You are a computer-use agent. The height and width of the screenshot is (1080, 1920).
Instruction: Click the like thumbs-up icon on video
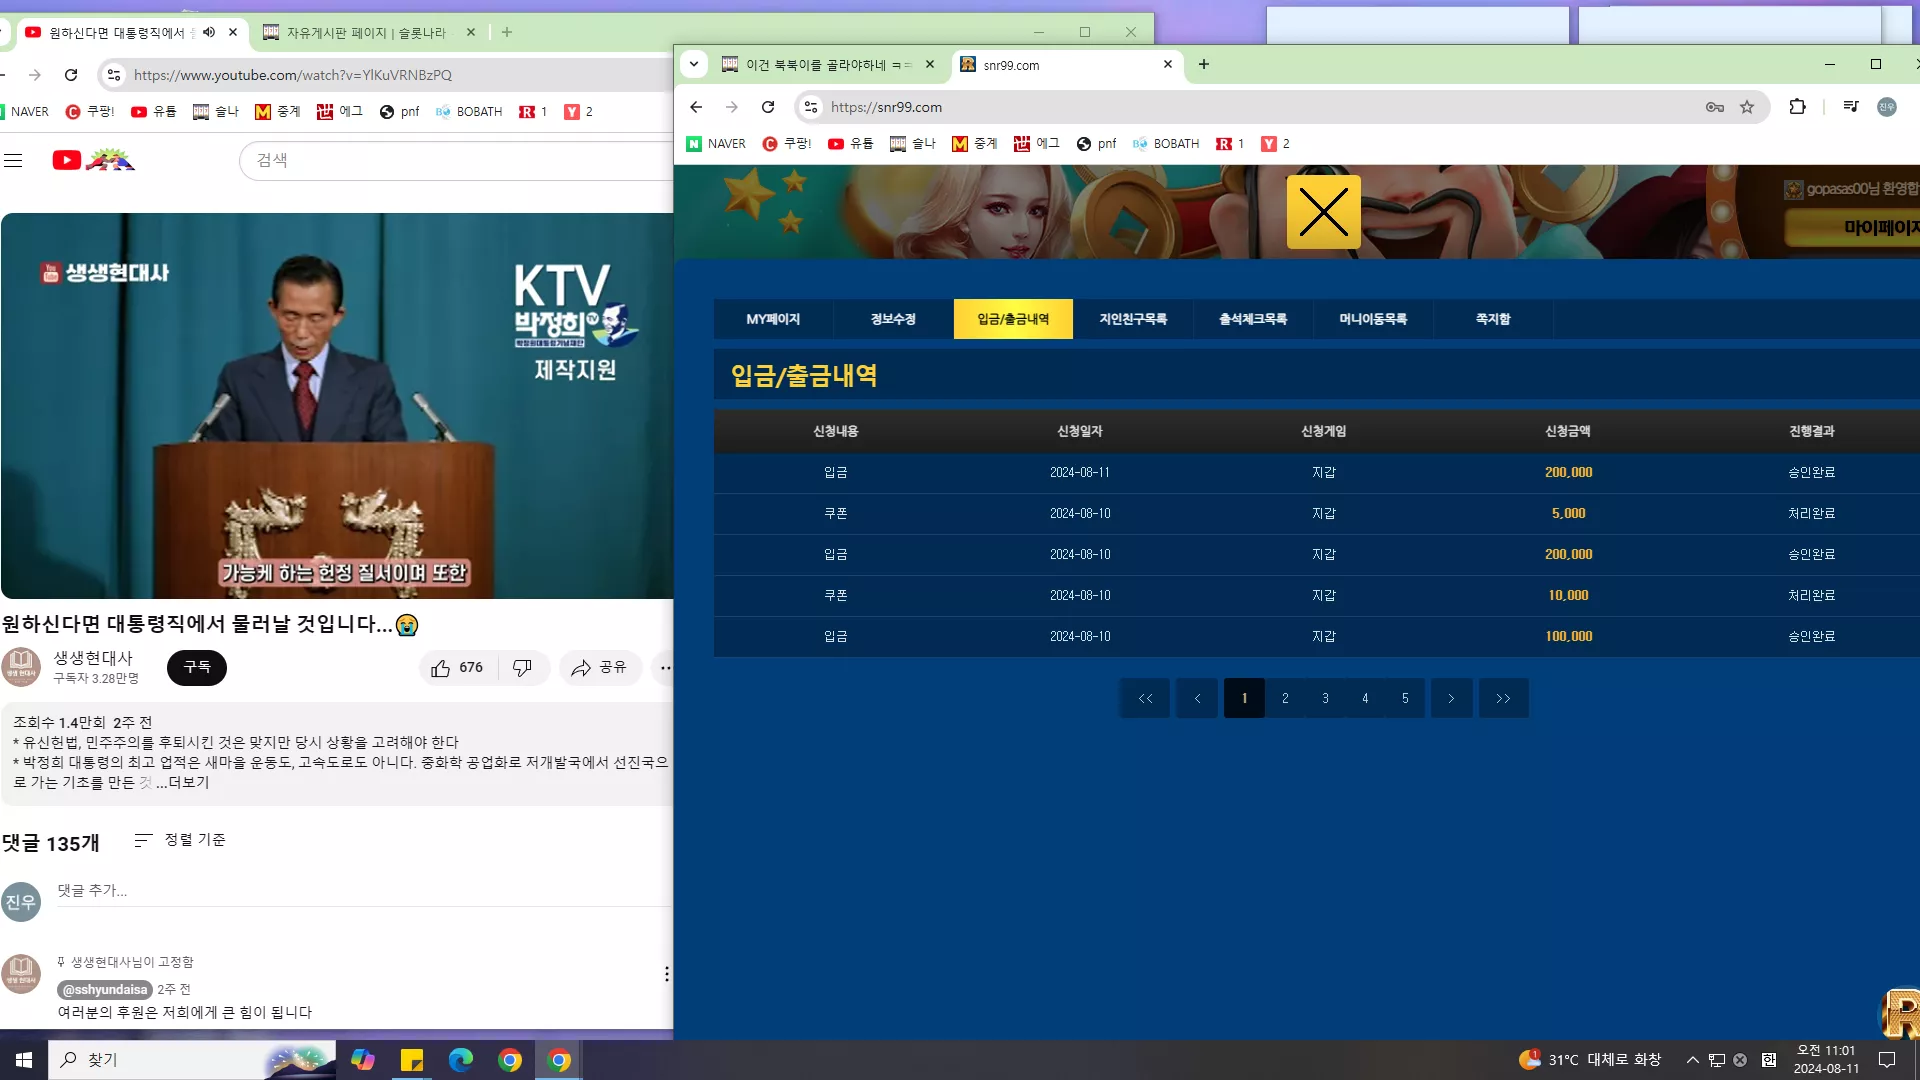tap(440, 668)
